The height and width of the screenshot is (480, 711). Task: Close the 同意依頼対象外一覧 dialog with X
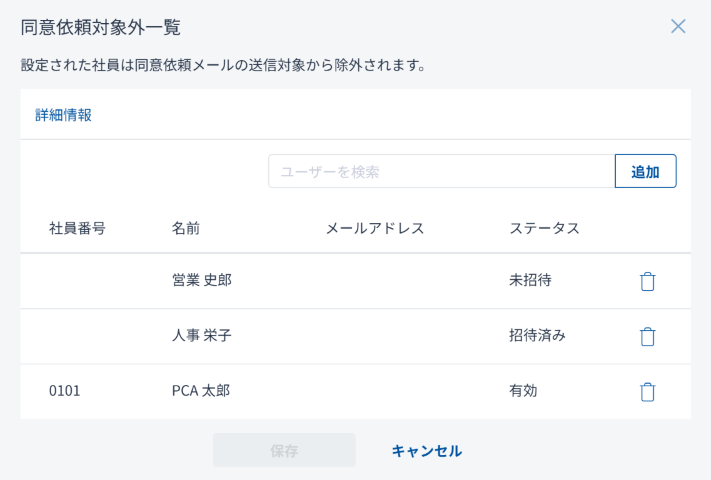tap(678, 27)
